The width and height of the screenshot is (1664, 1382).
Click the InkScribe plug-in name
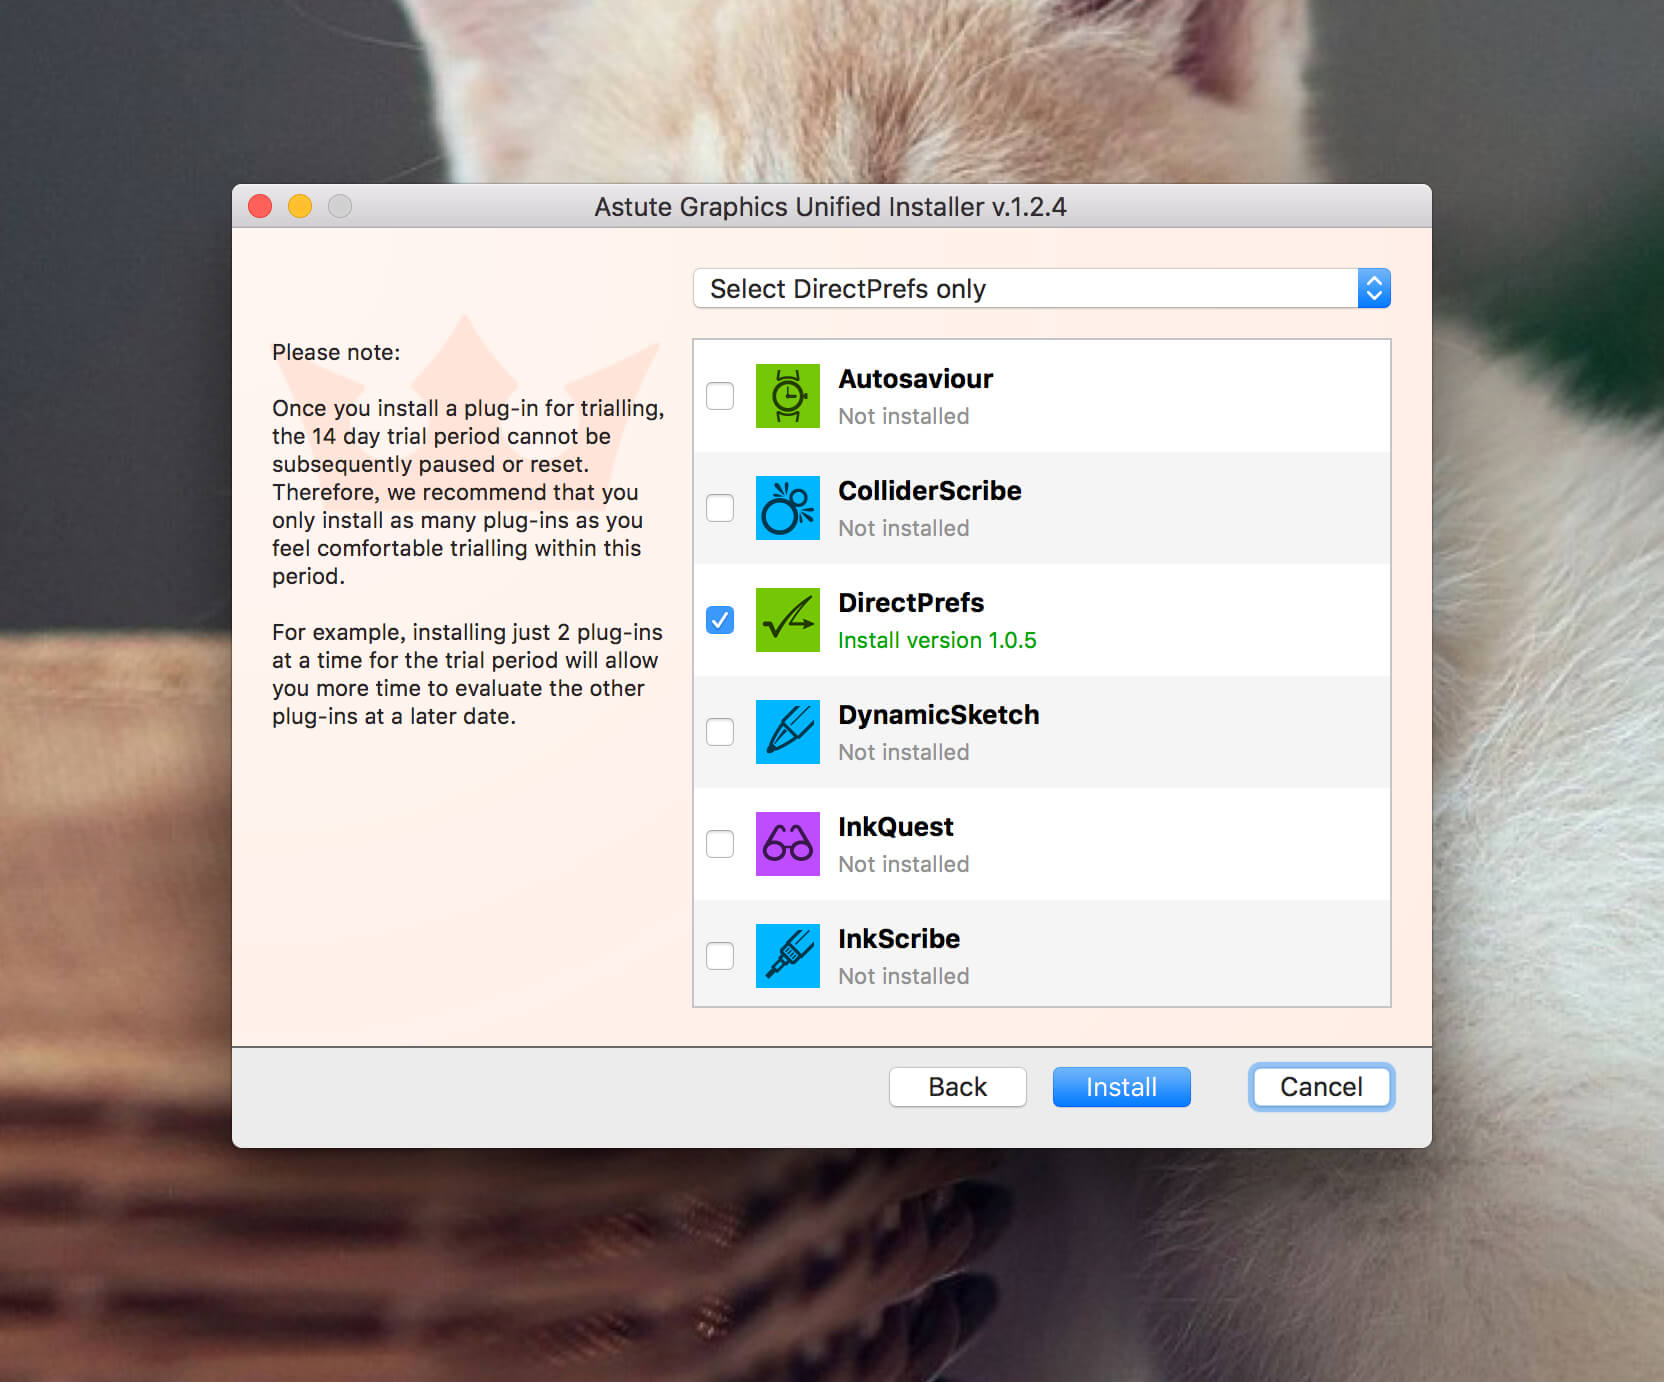click(898, 939)
